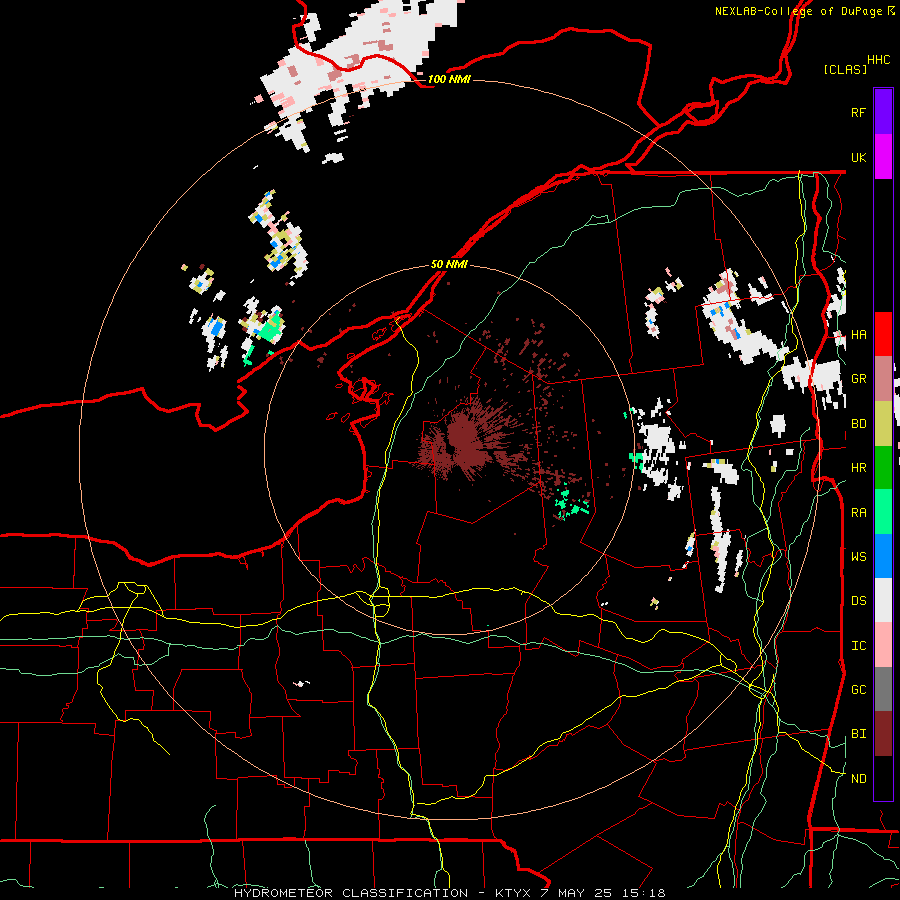
Task: Click the BD olive-yellow legend swatch
Action: pos(883,424)
